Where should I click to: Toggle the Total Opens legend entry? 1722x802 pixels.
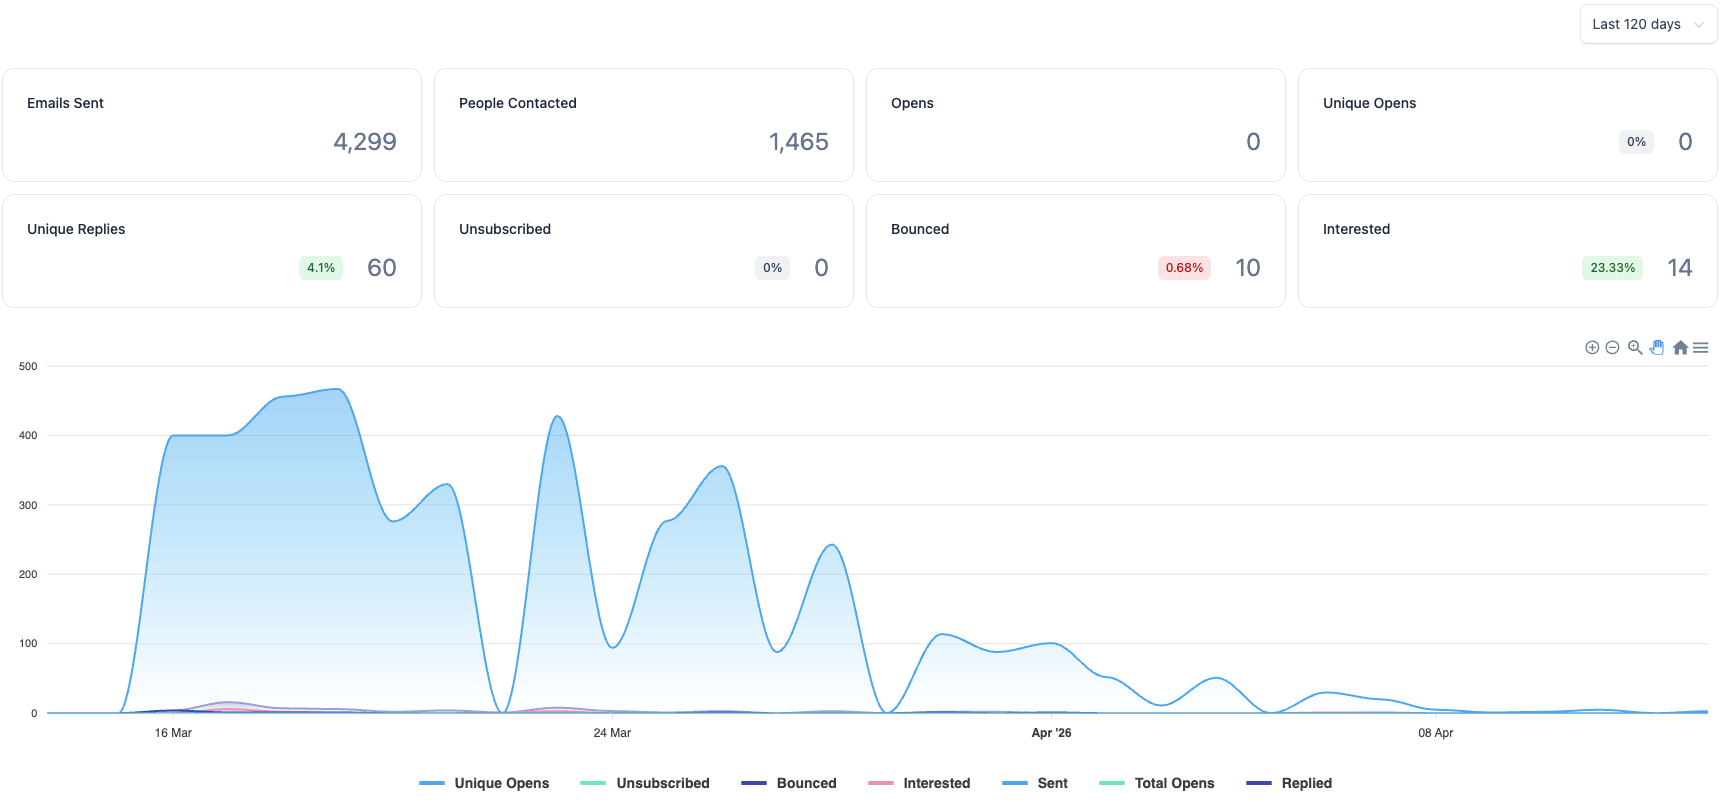click(1157, 783)
